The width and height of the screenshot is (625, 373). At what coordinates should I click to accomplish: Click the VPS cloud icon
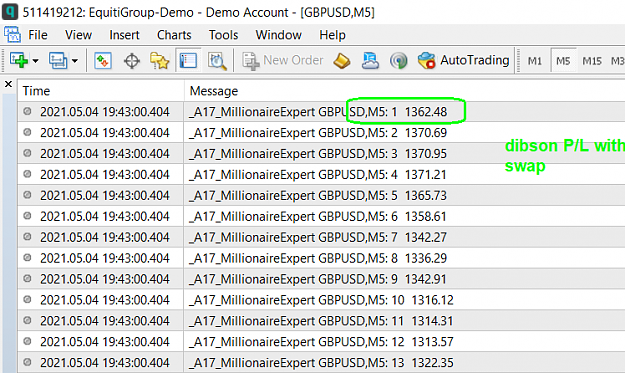pos(370,61)
